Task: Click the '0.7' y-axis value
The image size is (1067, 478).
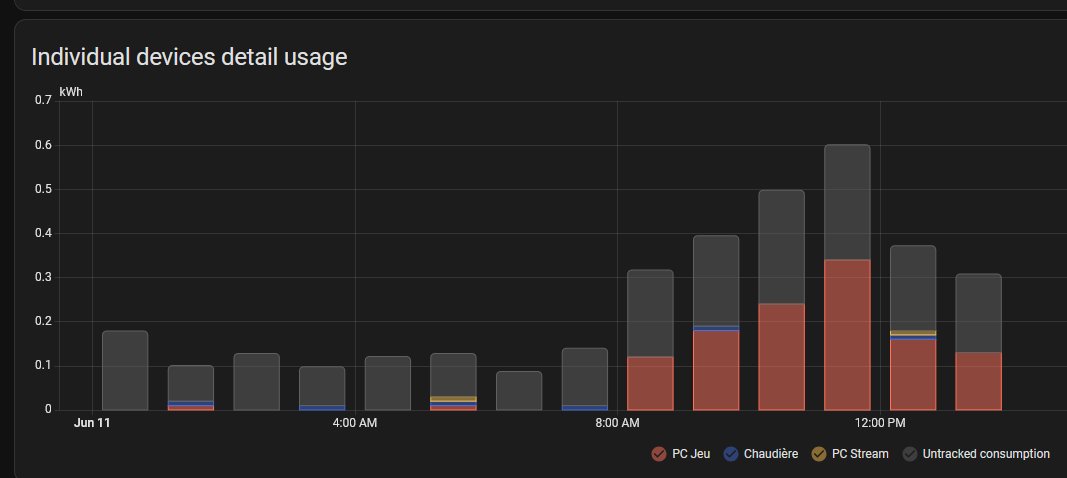Action: [43, 100]
